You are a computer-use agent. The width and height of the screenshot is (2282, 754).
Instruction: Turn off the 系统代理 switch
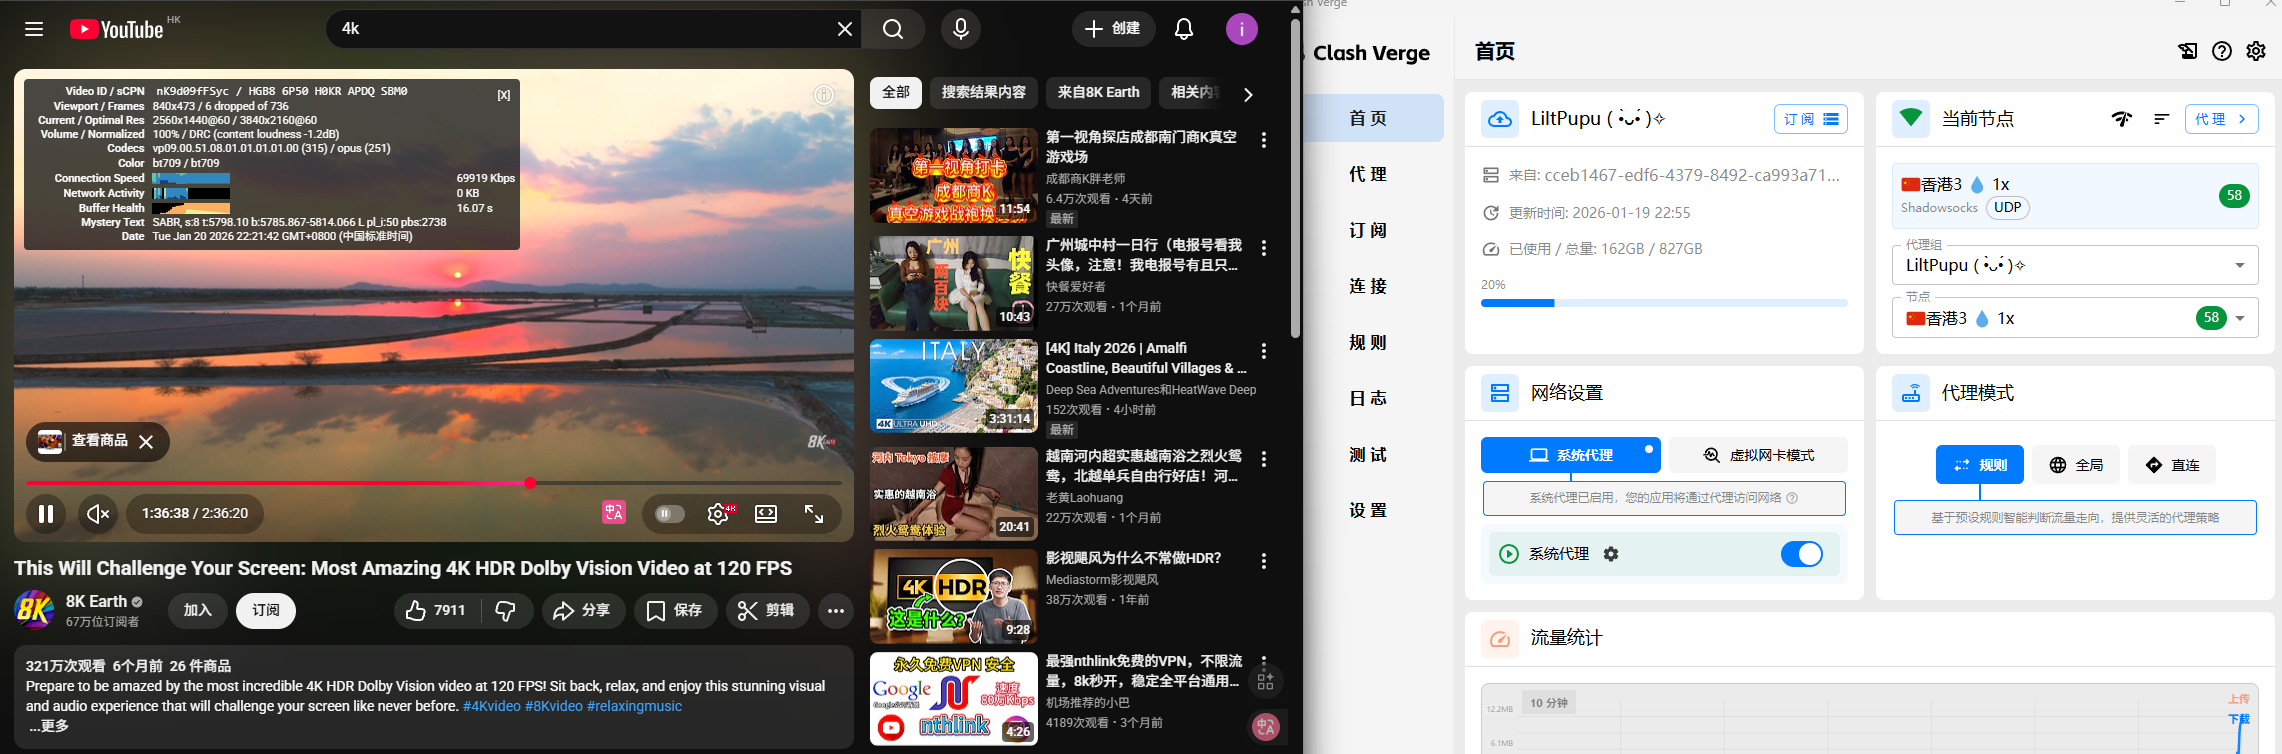click(x=1801, y=554)
